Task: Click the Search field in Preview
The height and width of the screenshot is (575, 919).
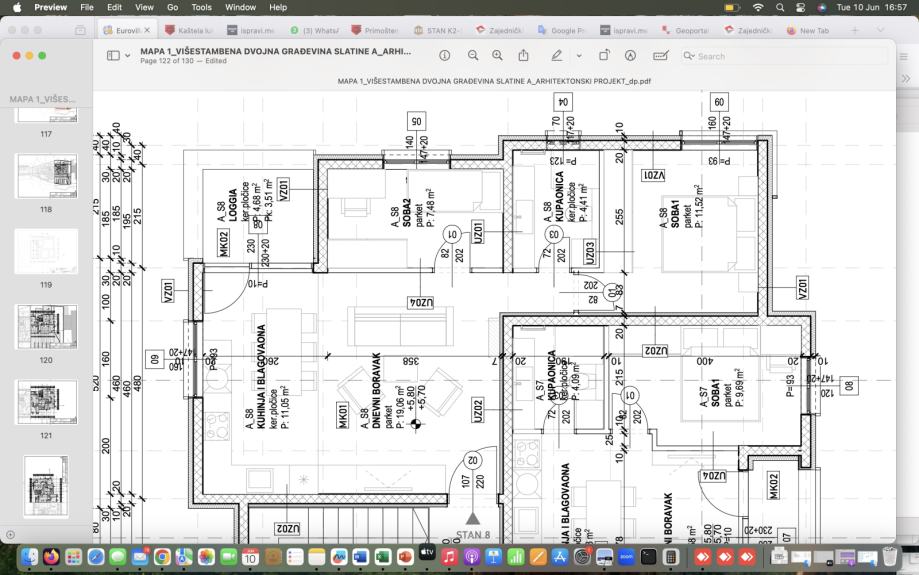Action: pos(790,56)
